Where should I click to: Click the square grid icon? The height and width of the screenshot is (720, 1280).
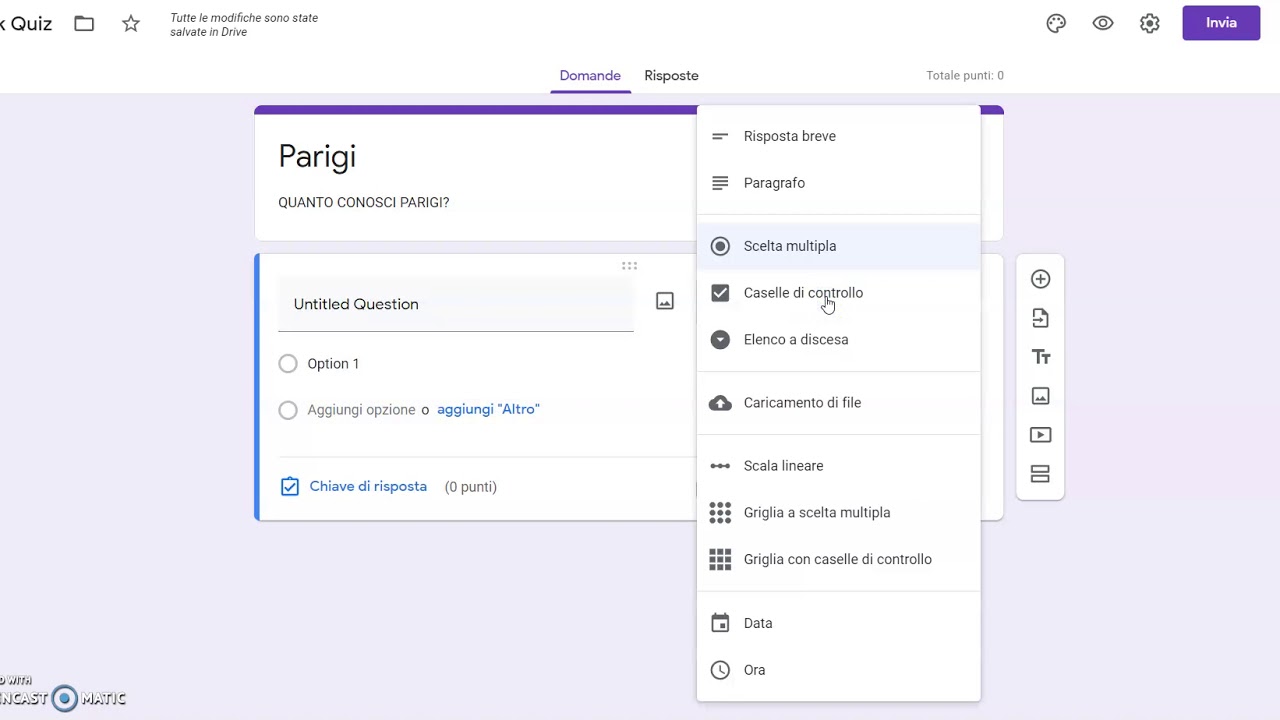(720, 560)
